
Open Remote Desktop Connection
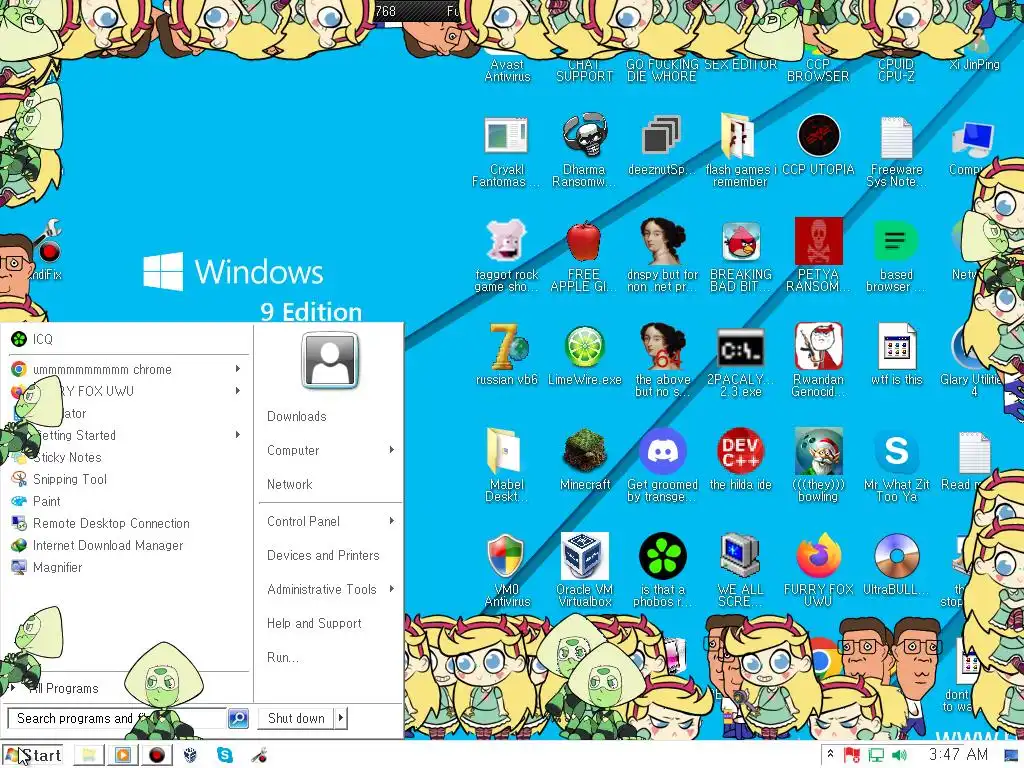(x=129, y=523)
